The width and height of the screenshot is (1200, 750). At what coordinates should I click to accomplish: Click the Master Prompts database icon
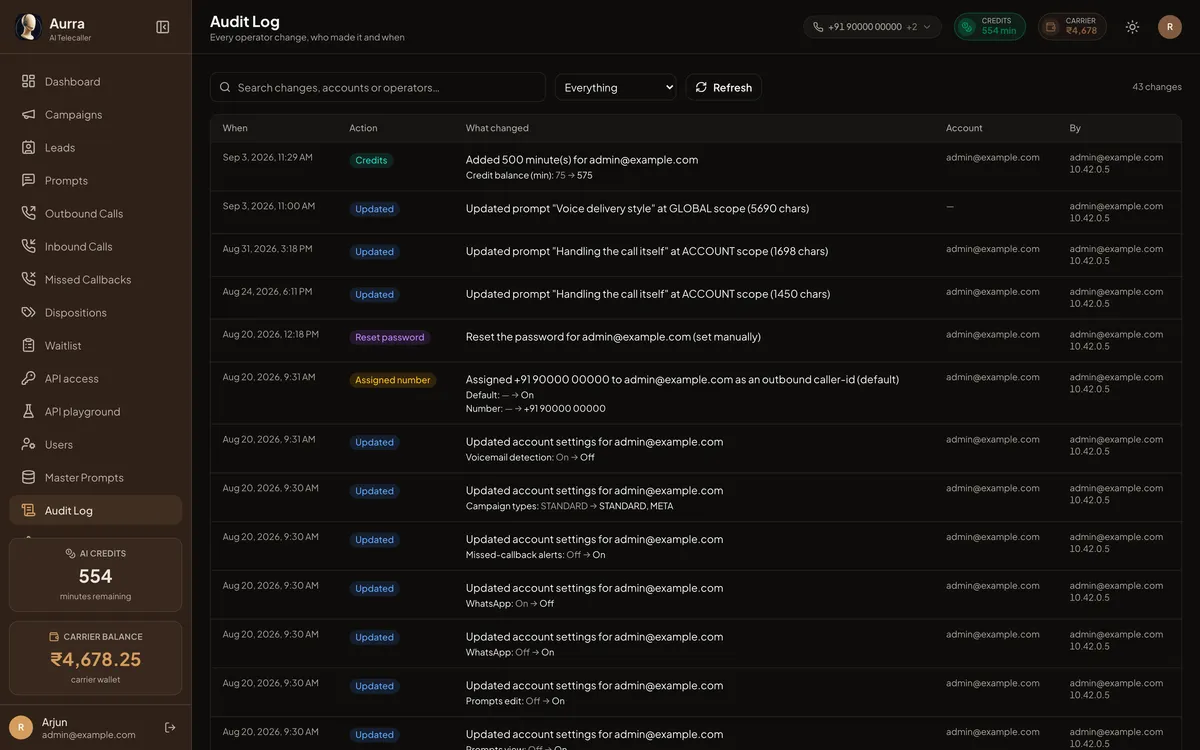click(x=28, y=477)
